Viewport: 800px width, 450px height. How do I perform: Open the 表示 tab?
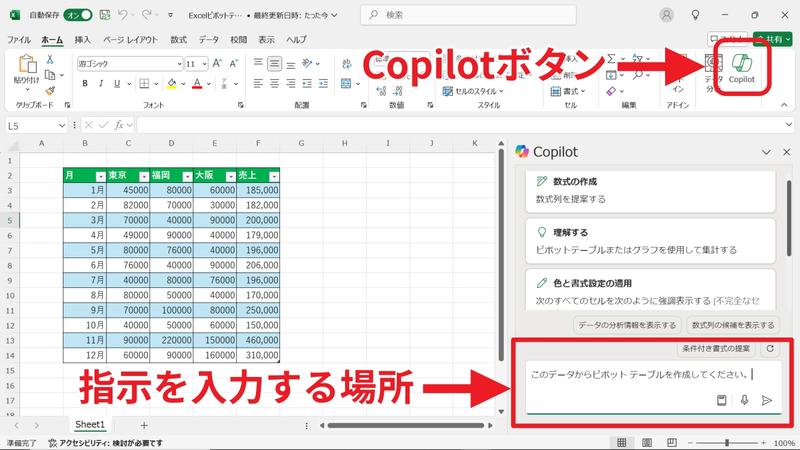266,39
